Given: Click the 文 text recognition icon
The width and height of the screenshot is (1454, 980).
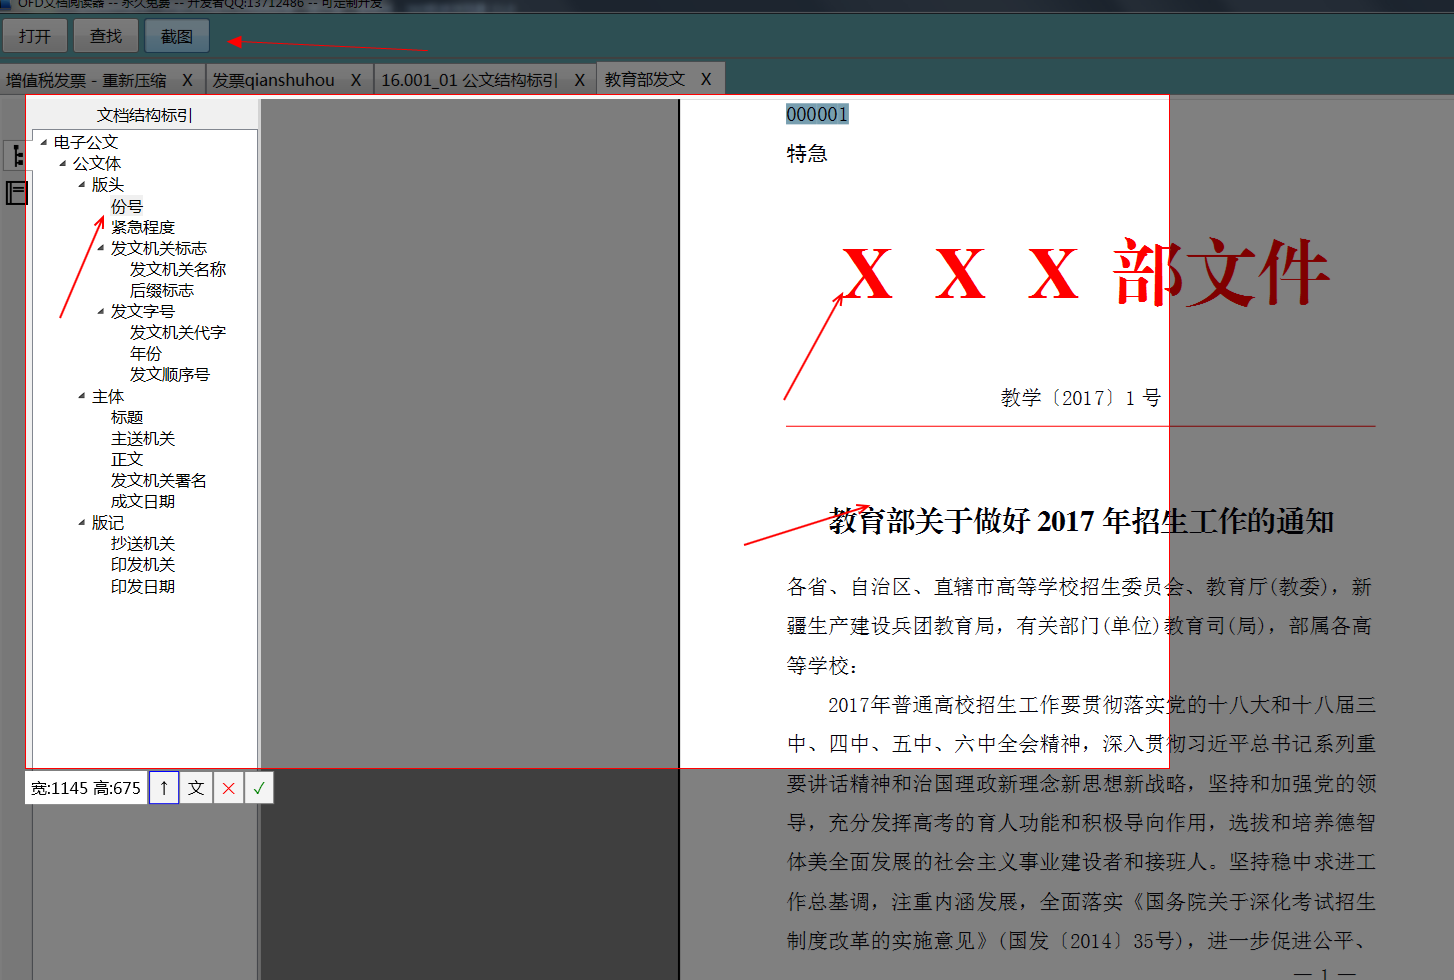Looking at the screenshot, I should click(196, 788).
